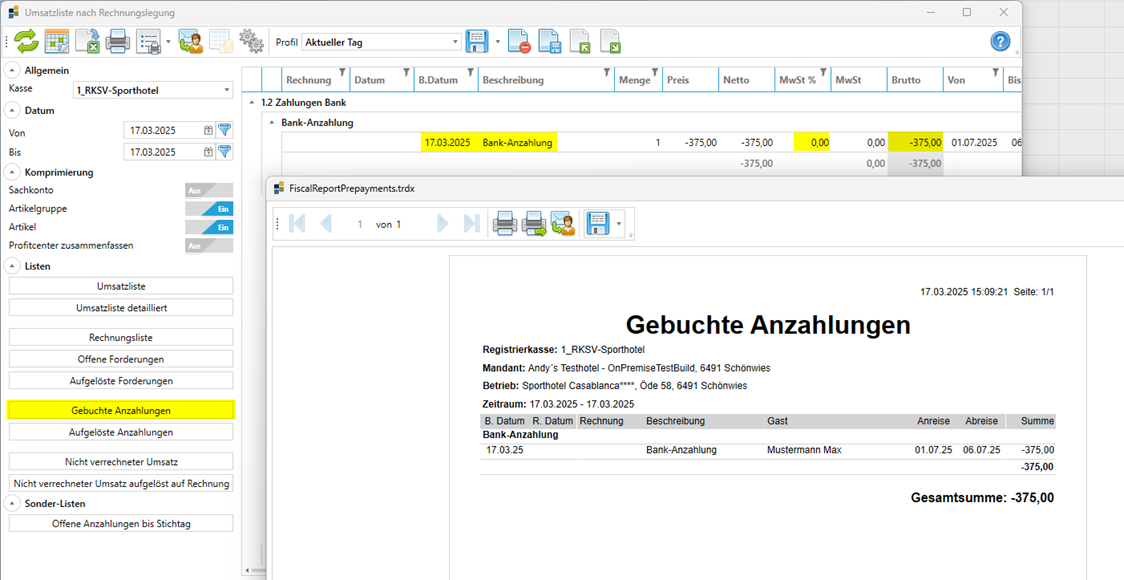Refresh the Umsatzliste with the green refresh icon
The image size is (1124, 580).
[x=27, y=42]
